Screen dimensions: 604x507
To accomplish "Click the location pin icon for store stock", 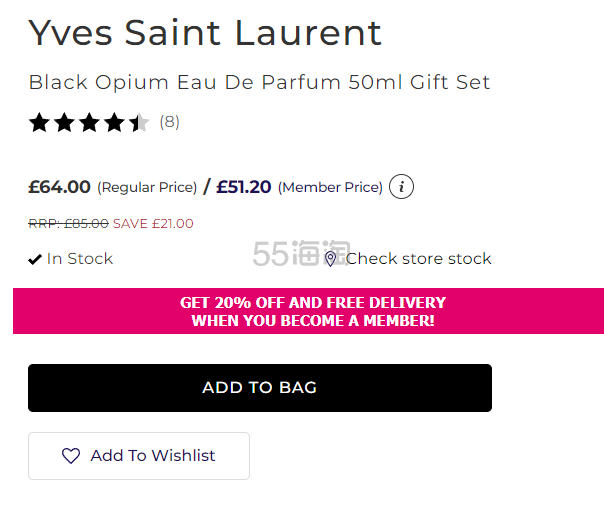I will (331, 259).
